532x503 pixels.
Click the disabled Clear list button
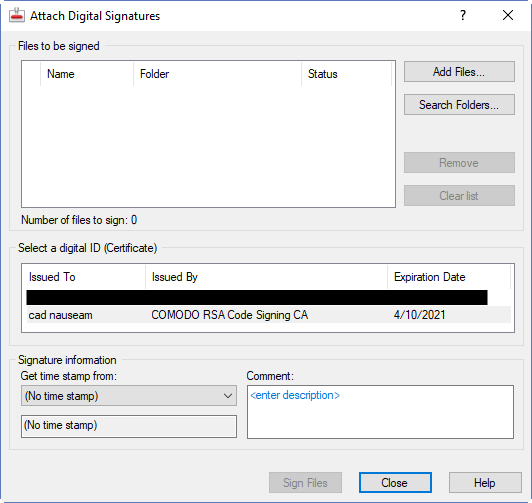pyautogui.click(x=459, y=195)
